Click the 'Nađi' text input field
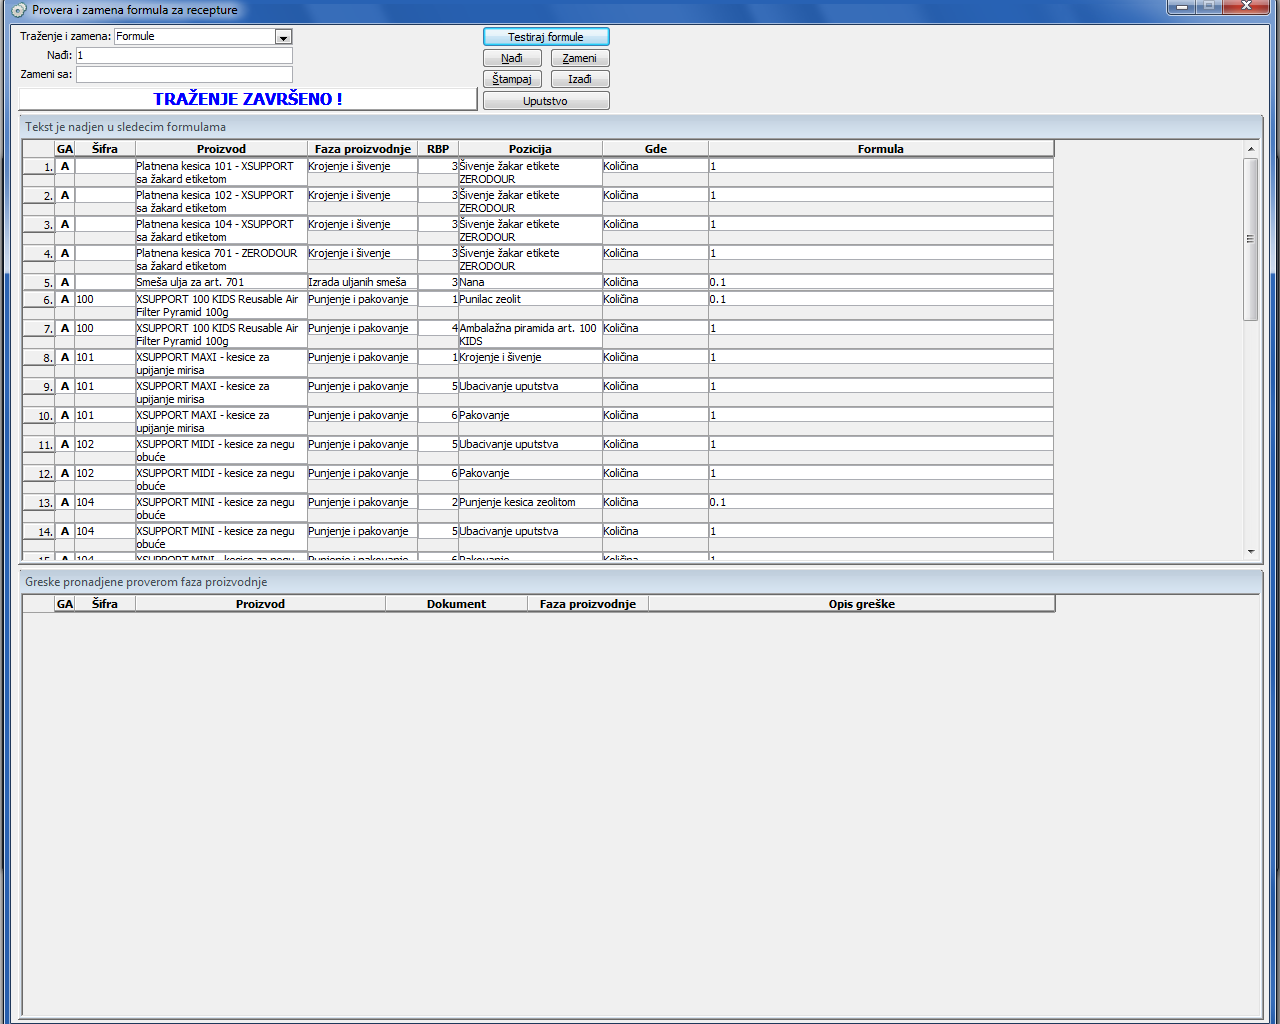 pyautogui.click(x=184, y=56)
